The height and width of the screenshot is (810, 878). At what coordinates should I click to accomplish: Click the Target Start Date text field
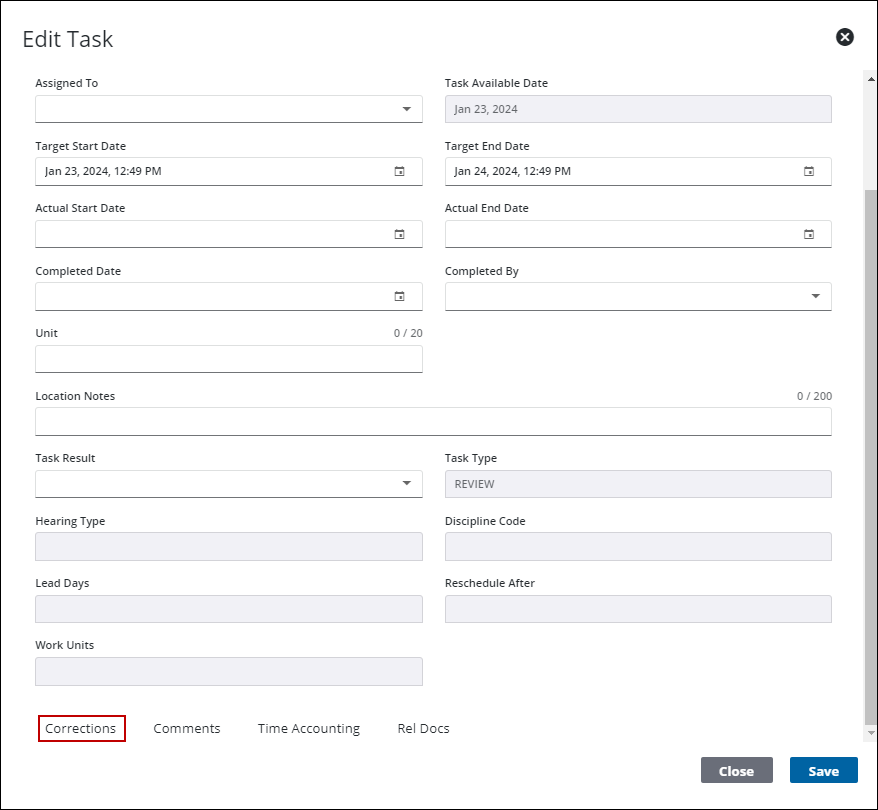click(x=210, y=172)
